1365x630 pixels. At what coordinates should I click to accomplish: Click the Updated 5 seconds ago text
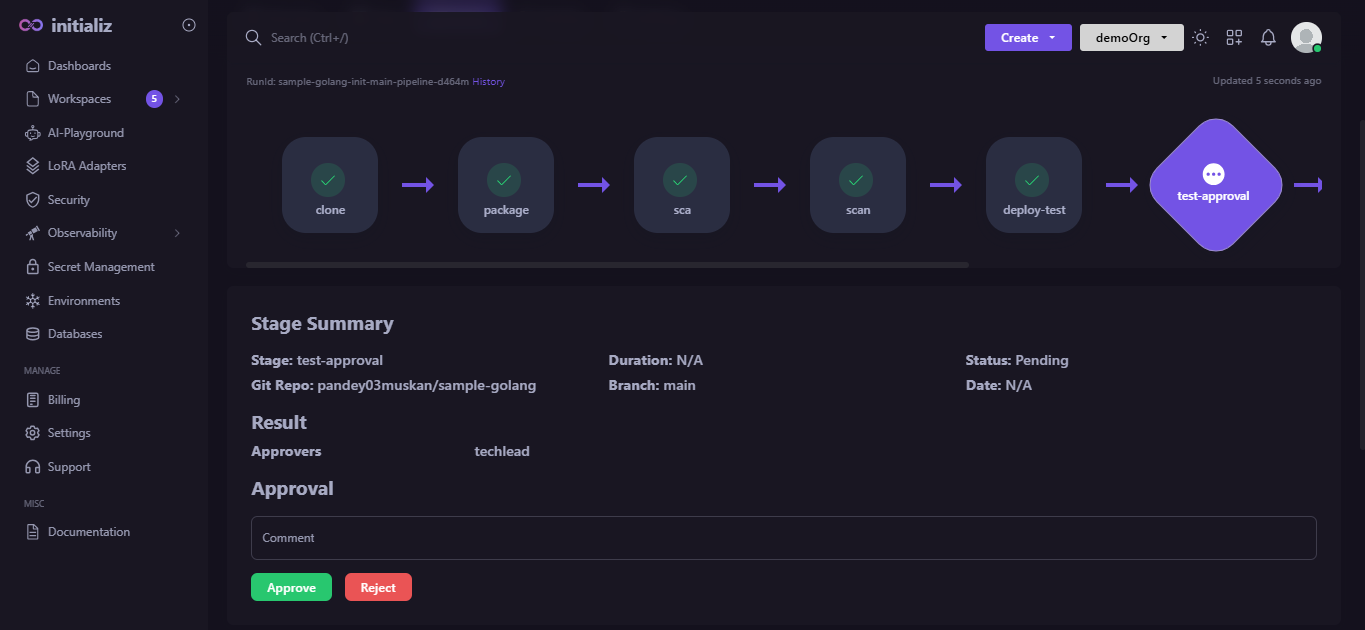click(1267, 81)
